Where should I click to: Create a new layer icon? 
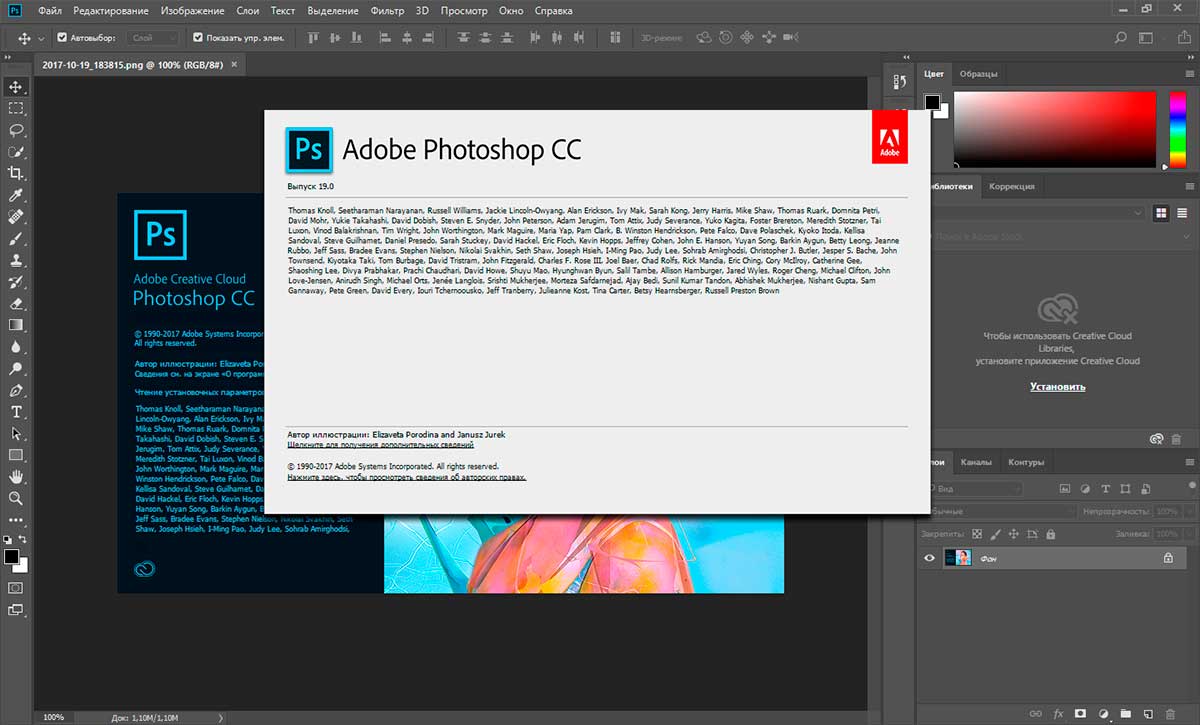[x=1148, y=714]
